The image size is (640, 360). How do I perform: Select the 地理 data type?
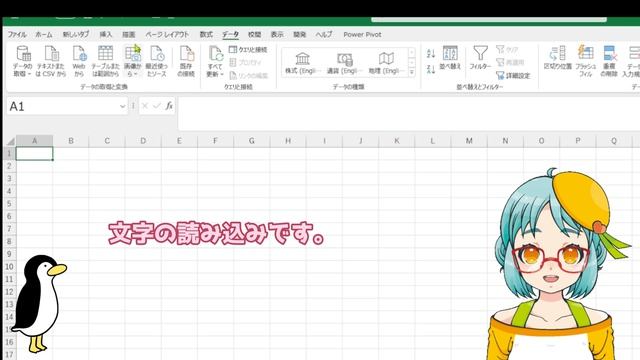[x=386, y=63]
